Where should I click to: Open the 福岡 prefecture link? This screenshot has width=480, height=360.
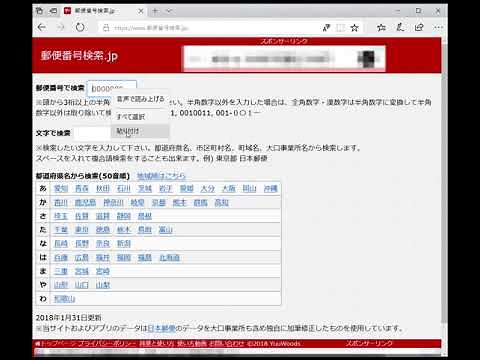[x=124, y=258]
